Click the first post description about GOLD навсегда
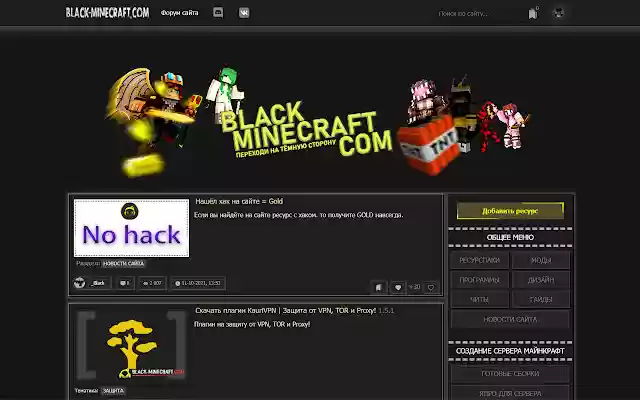 coord(298,215)
